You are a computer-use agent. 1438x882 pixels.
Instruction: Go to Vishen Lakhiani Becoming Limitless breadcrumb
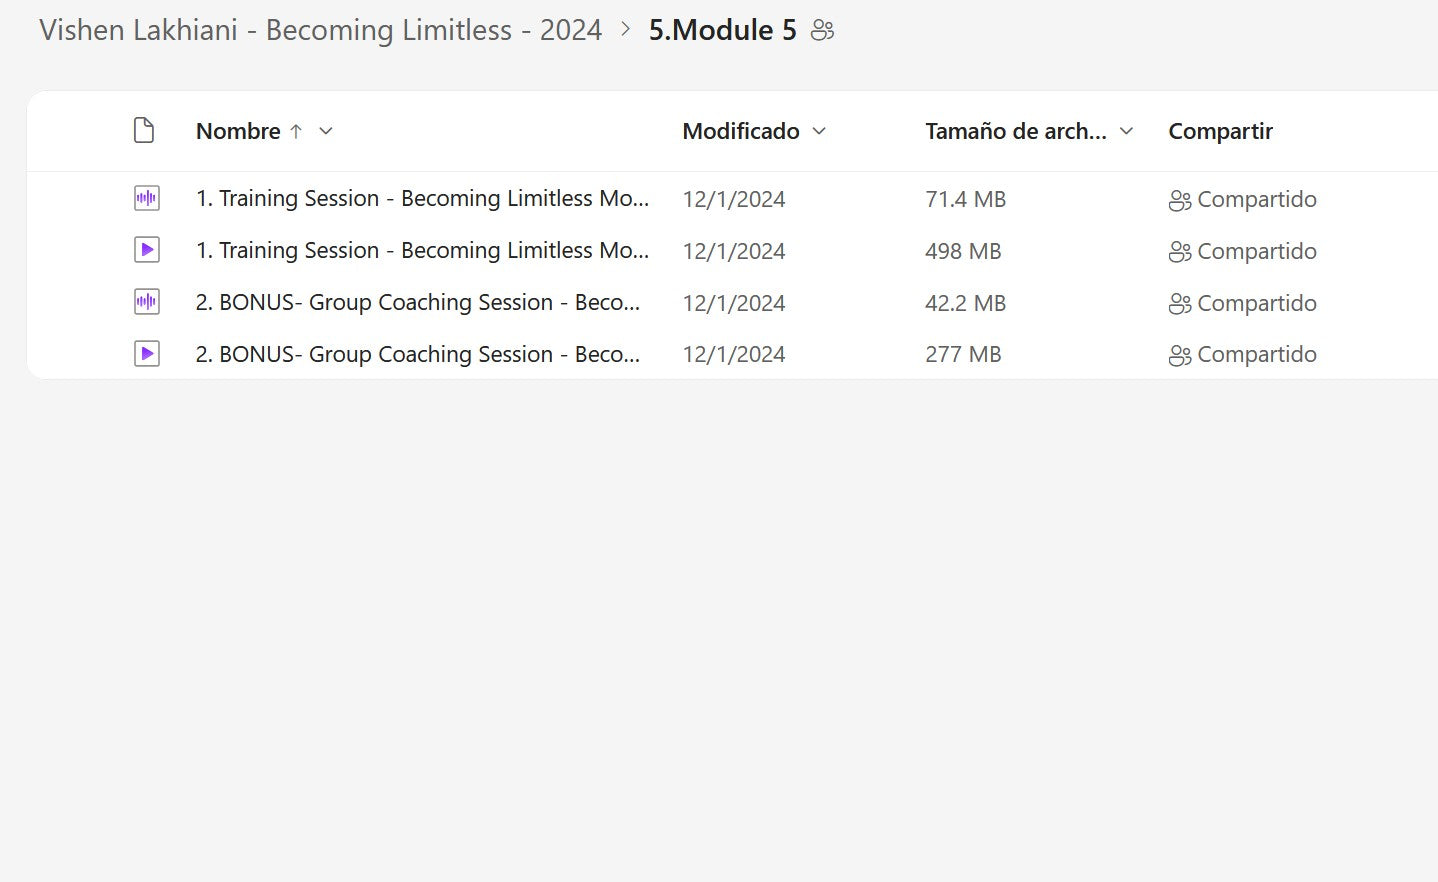tap(320, 30)
